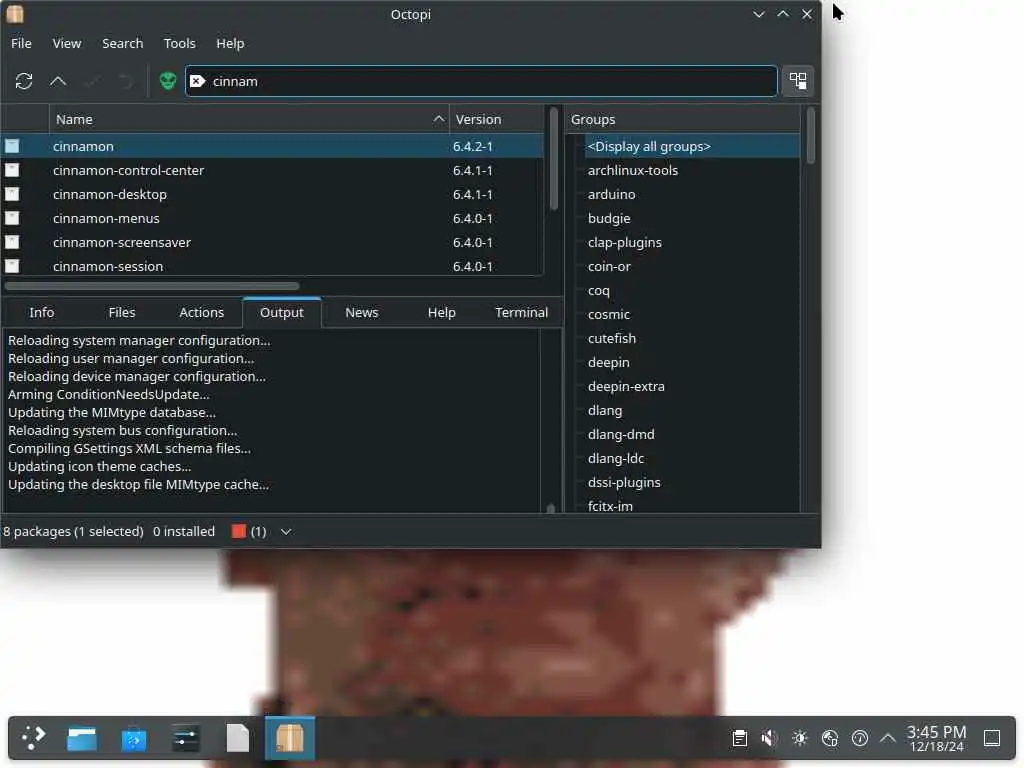Click the '8 packages (1 selected)' status text
1024x768 pixels.
pyautogui.click(x=73, y=531)
